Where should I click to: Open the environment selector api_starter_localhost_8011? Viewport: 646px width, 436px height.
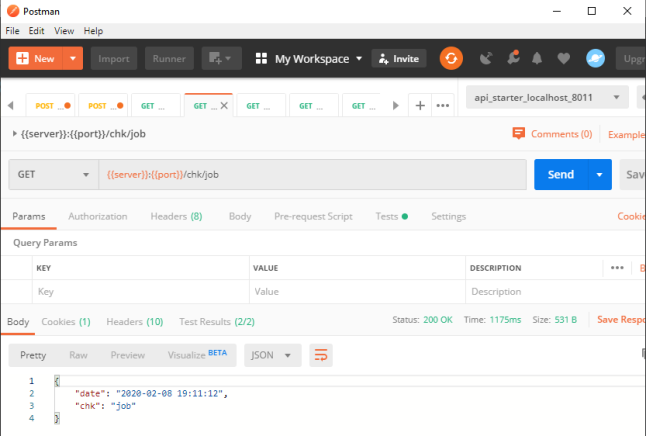[547, 98]
